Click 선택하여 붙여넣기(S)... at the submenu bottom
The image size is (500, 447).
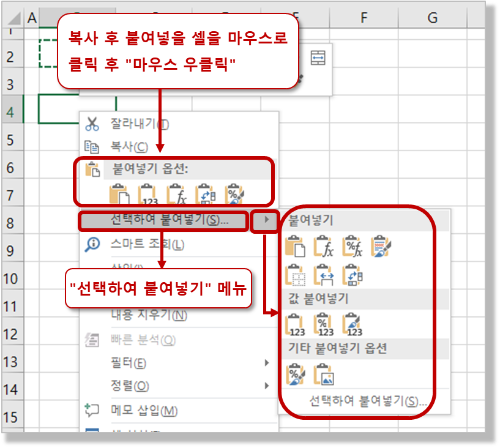(x=368, y=401)
